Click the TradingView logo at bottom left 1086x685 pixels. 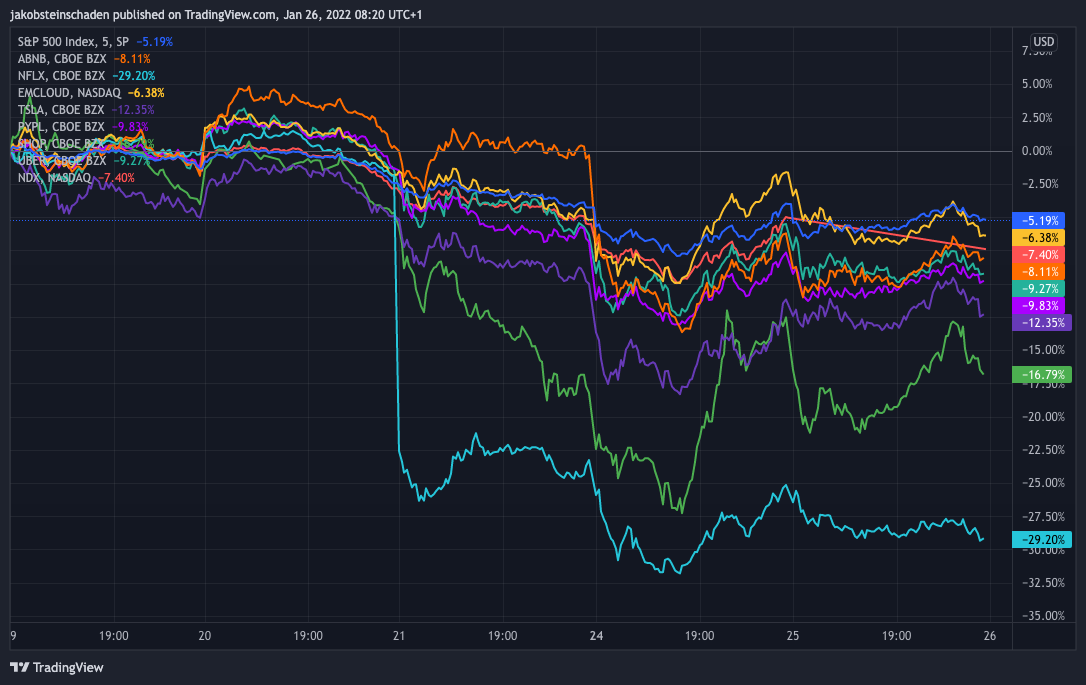pyautogui.click(x=57, y=667)
